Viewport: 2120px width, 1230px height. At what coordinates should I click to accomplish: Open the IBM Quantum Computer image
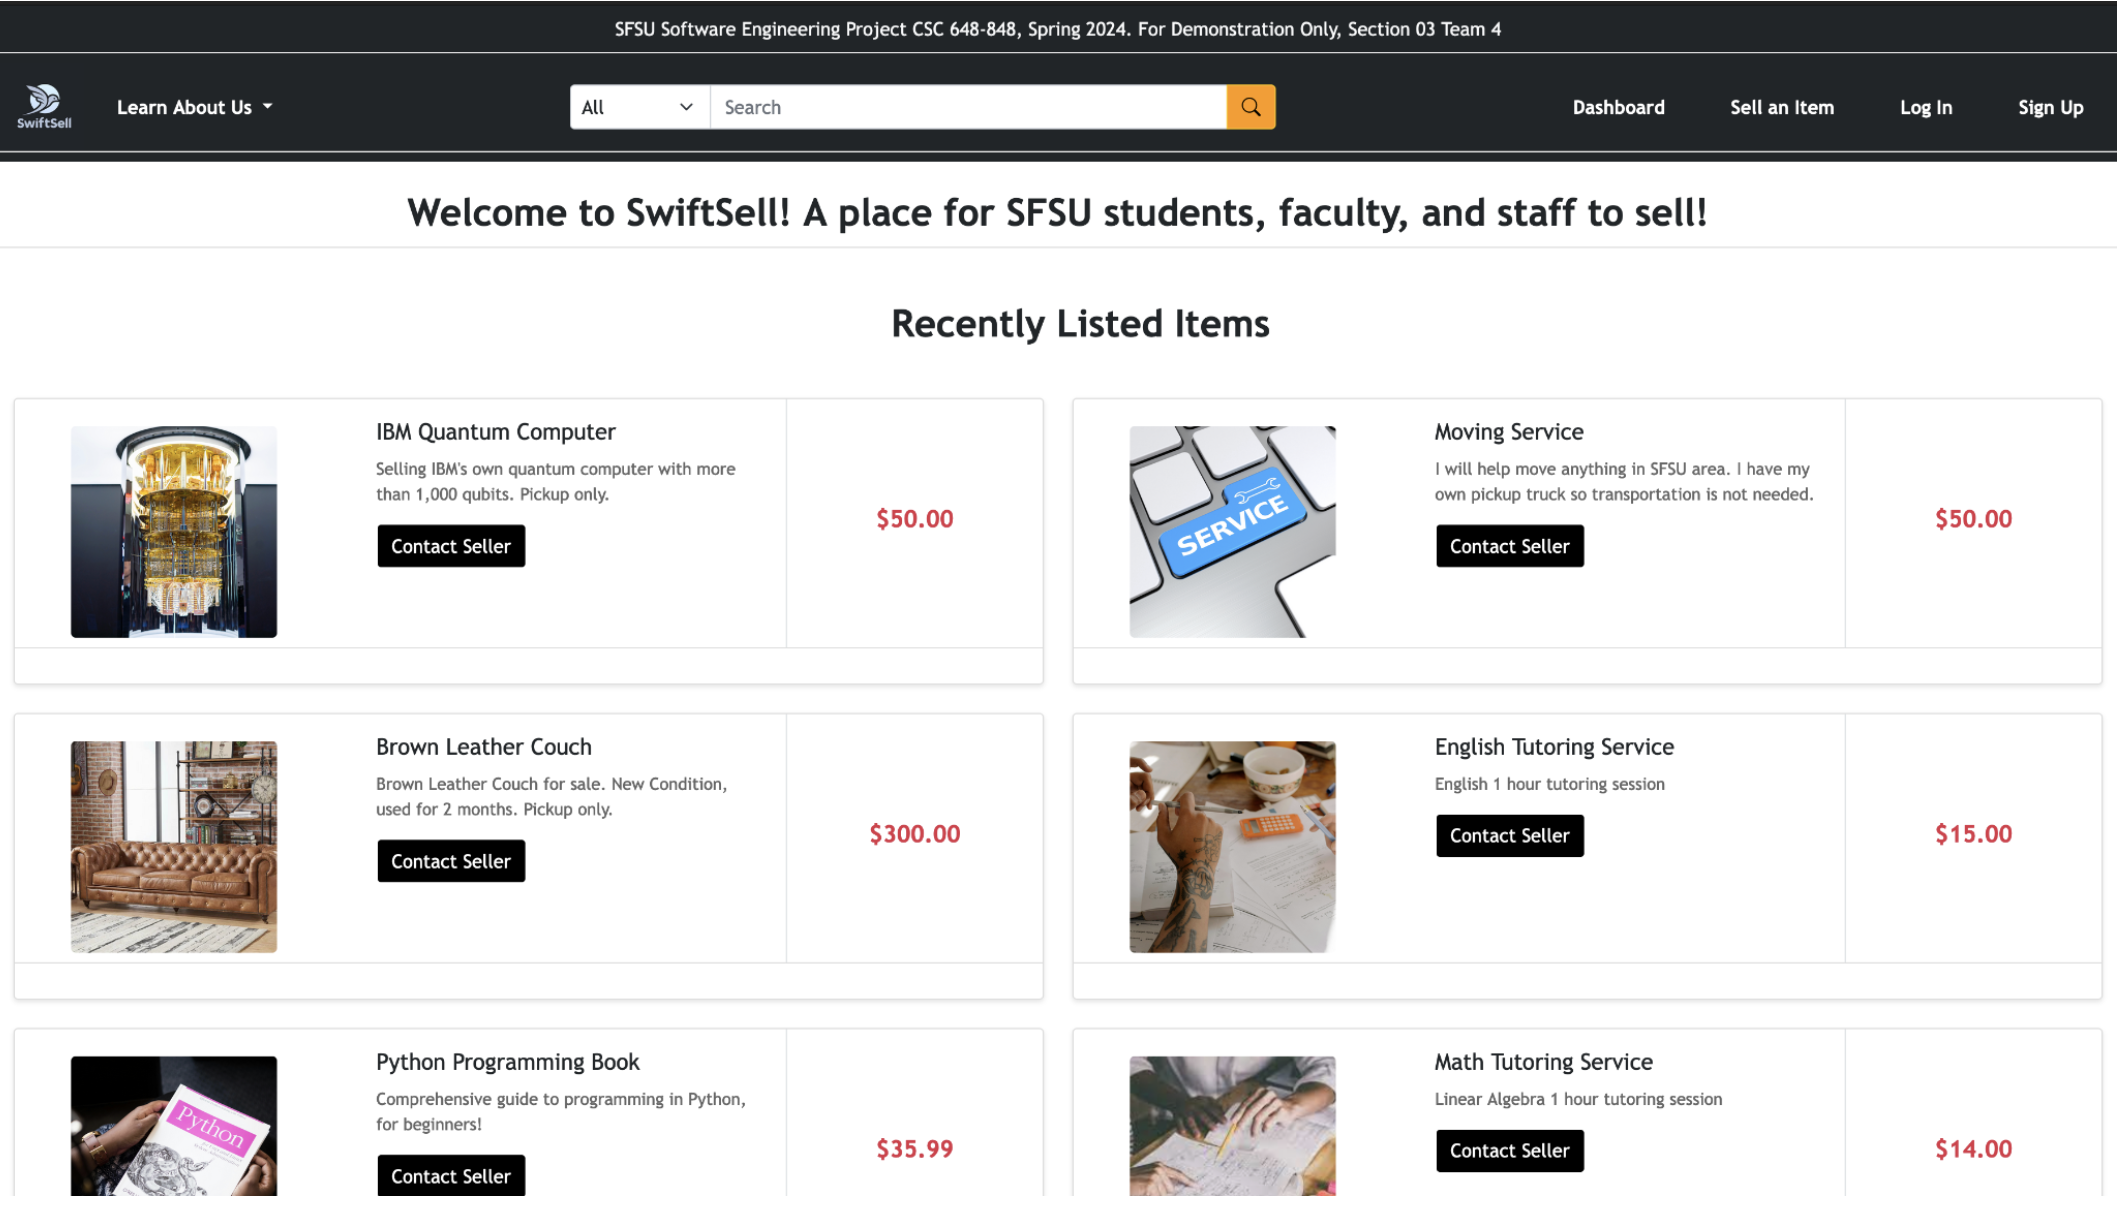[174, 531]
